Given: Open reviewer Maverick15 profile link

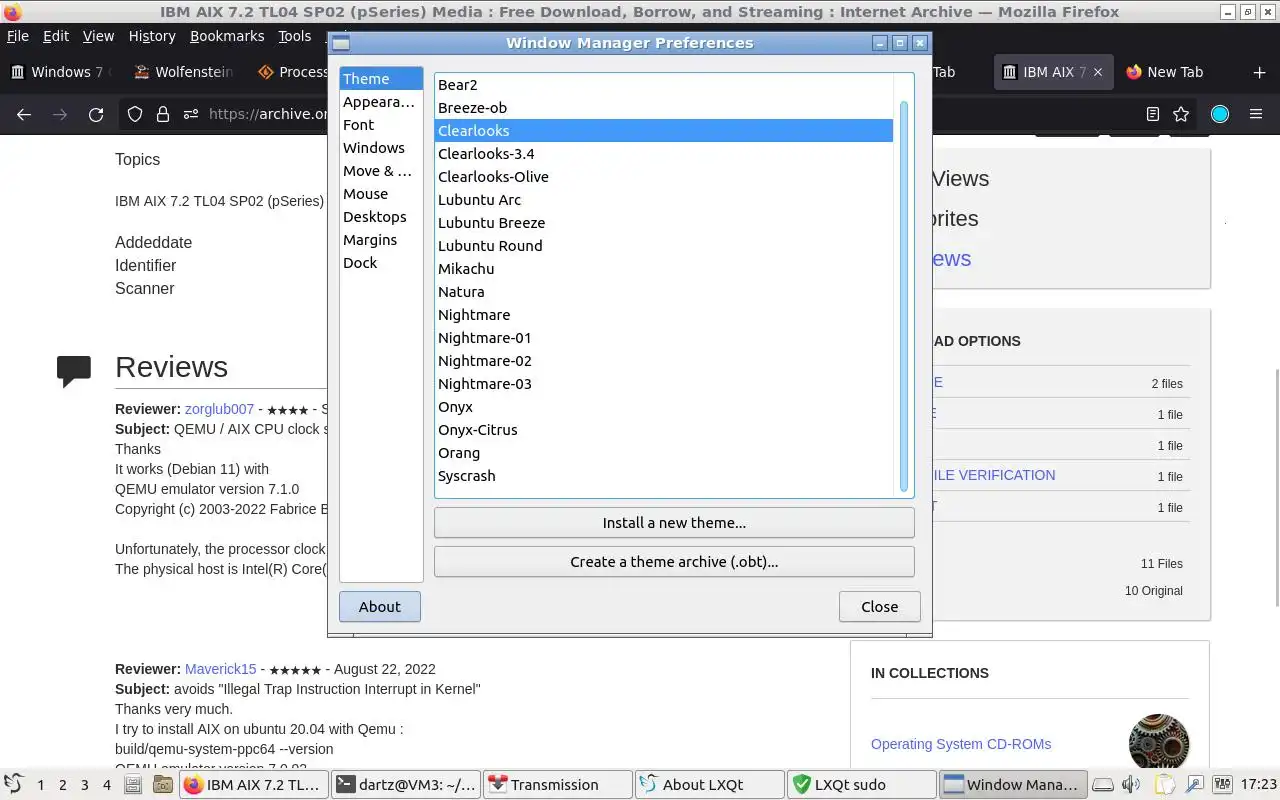Looking at the screenshot, I should point(220,669).
